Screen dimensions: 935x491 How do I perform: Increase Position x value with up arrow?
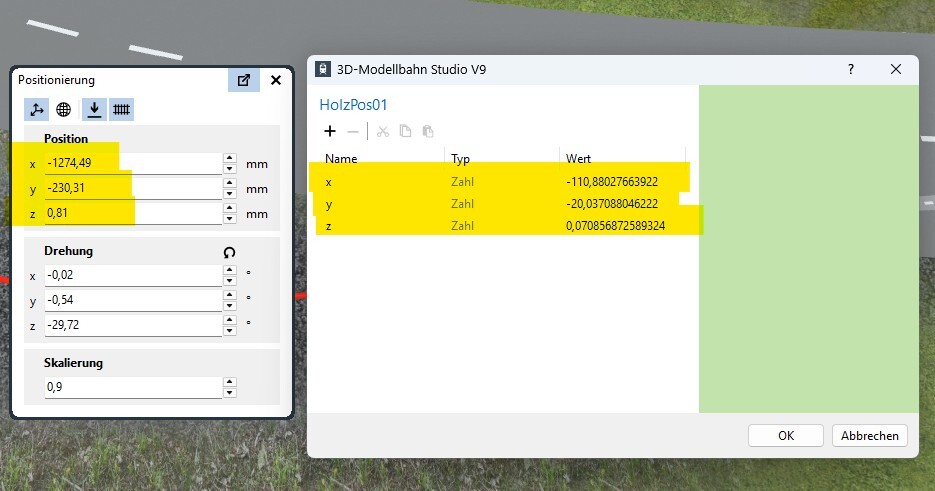coord(230,158)
